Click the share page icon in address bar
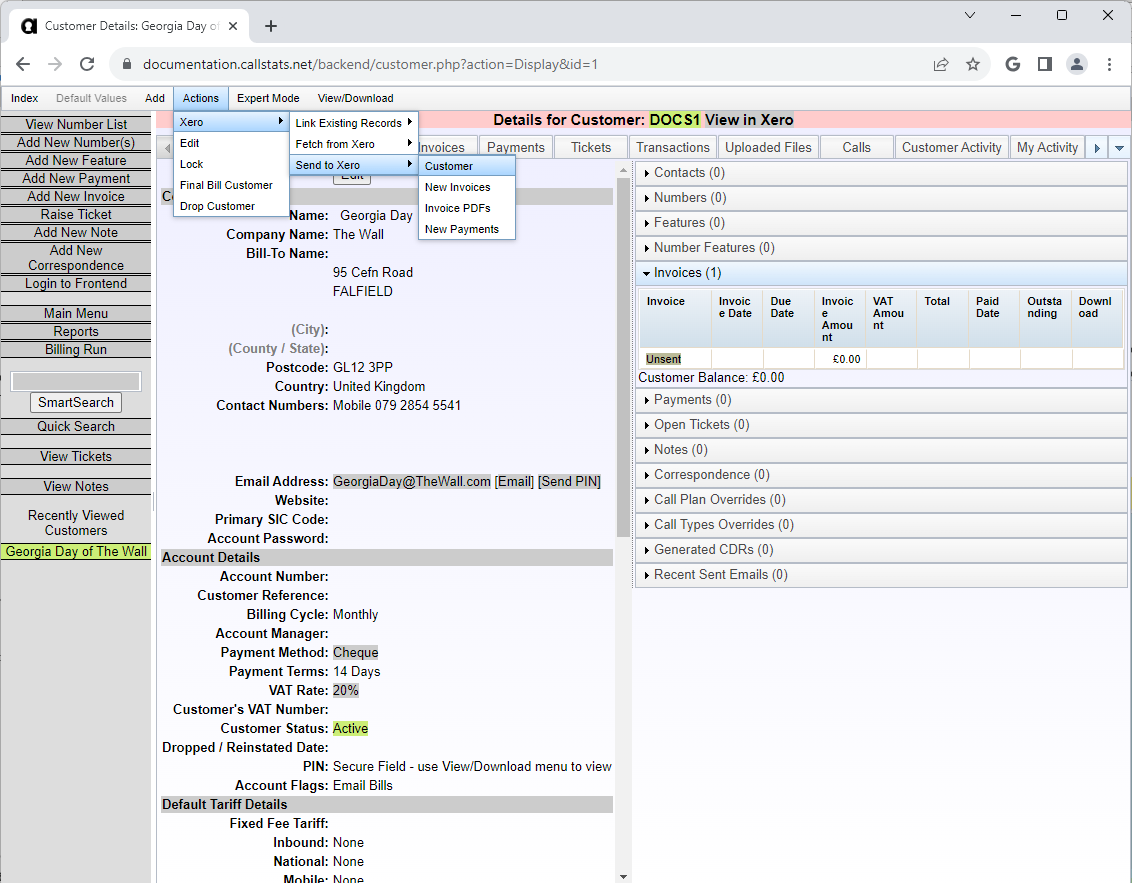The image size is (1132, 883). coord(940,64)
